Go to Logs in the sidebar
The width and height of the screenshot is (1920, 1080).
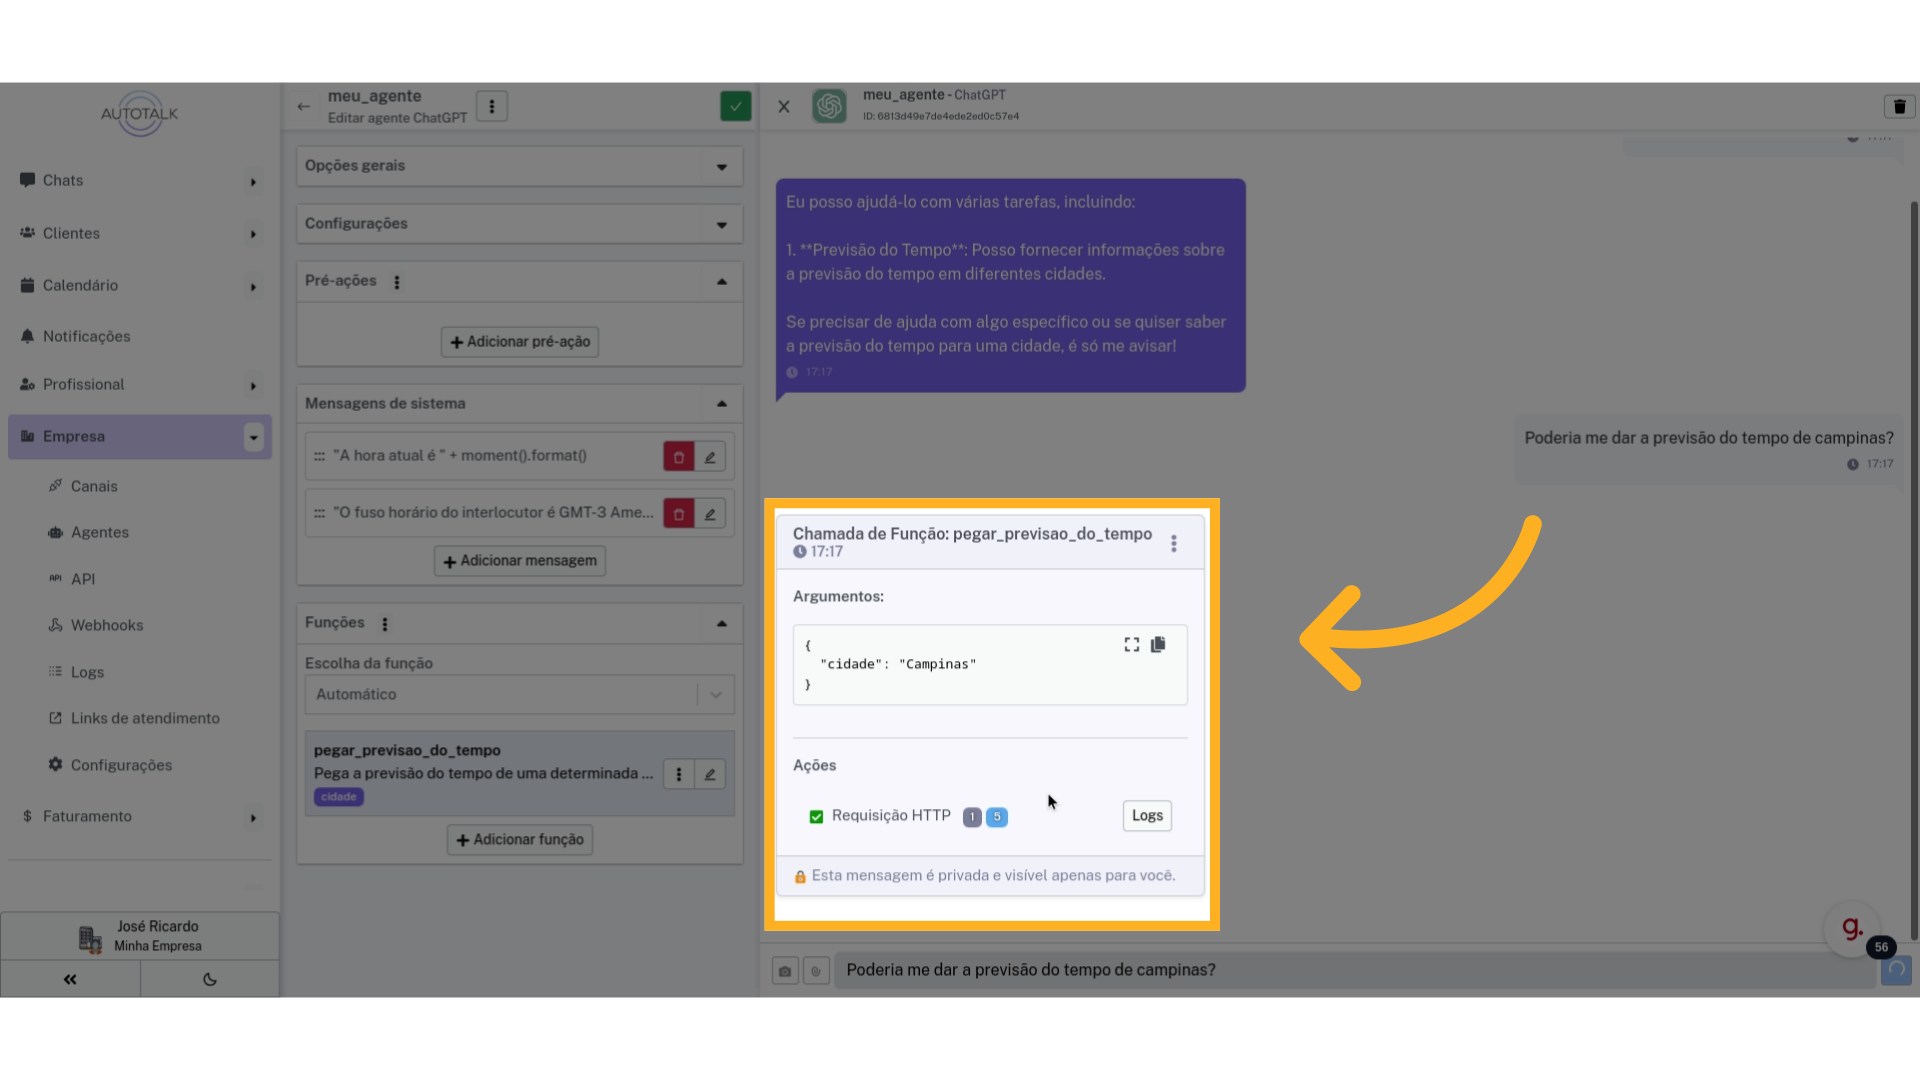click(x=87, y=673)
